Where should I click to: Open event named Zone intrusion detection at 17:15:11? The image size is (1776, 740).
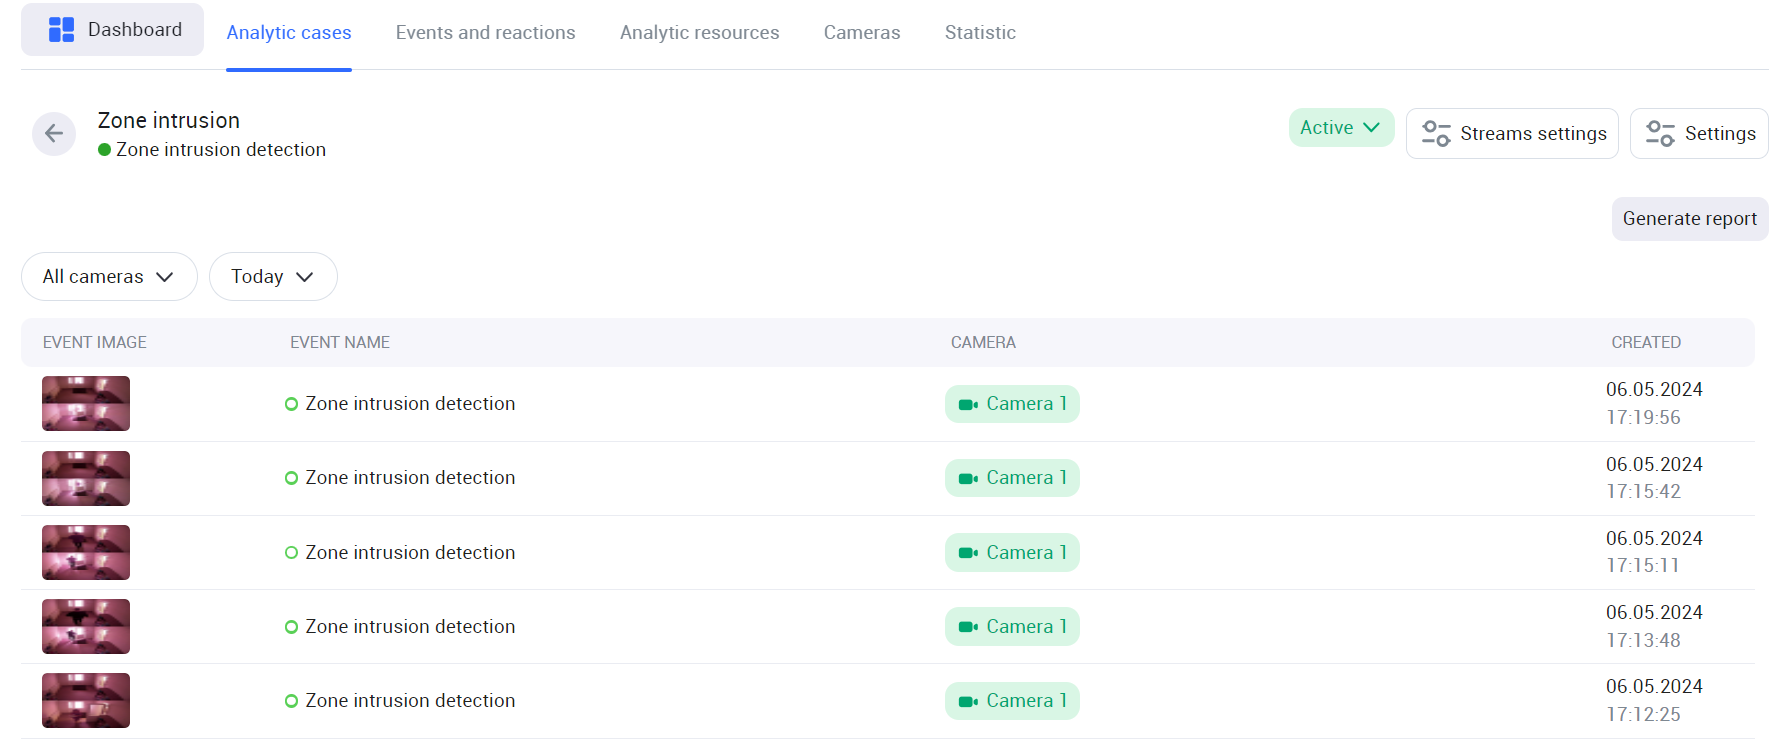[410, 553]
